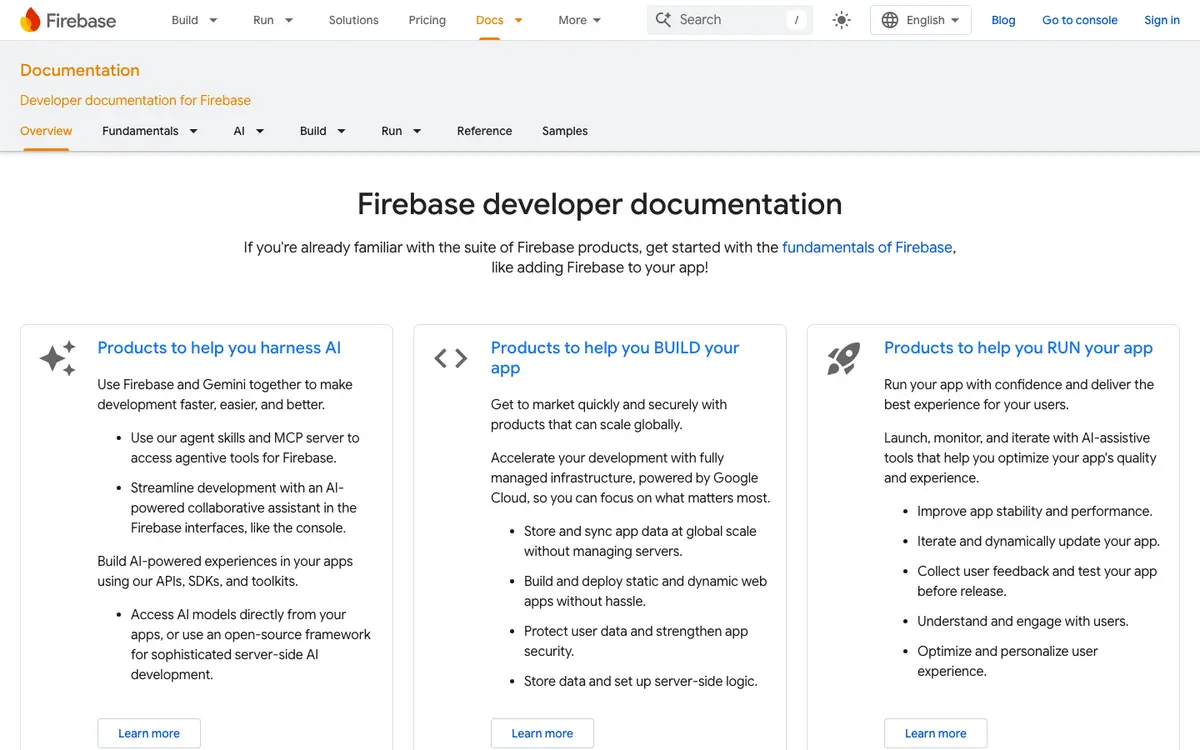Switch to the Reference tab
This screenshot has height=750, width=1200.
[x=484, y=131]
